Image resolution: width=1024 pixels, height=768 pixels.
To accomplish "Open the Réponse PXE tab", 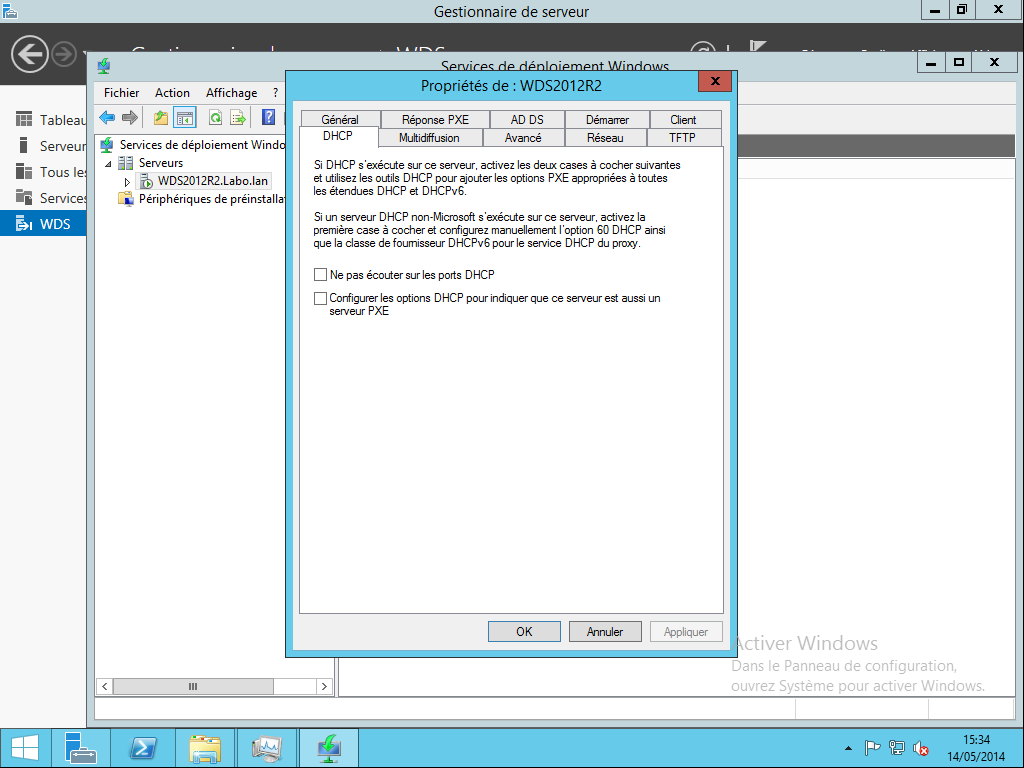I will tap(435, 120).
